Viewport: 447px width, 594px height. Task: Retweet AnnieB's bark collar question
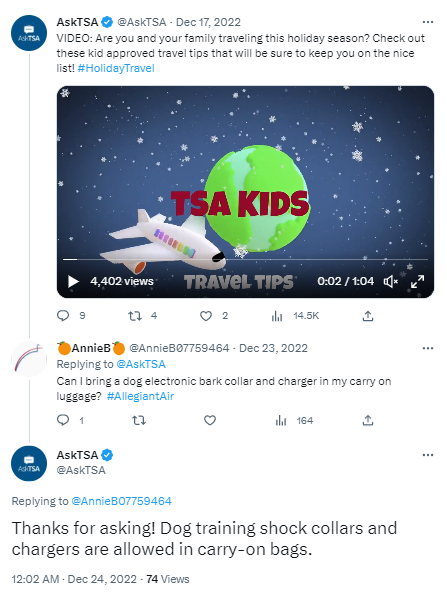point(139,420)
